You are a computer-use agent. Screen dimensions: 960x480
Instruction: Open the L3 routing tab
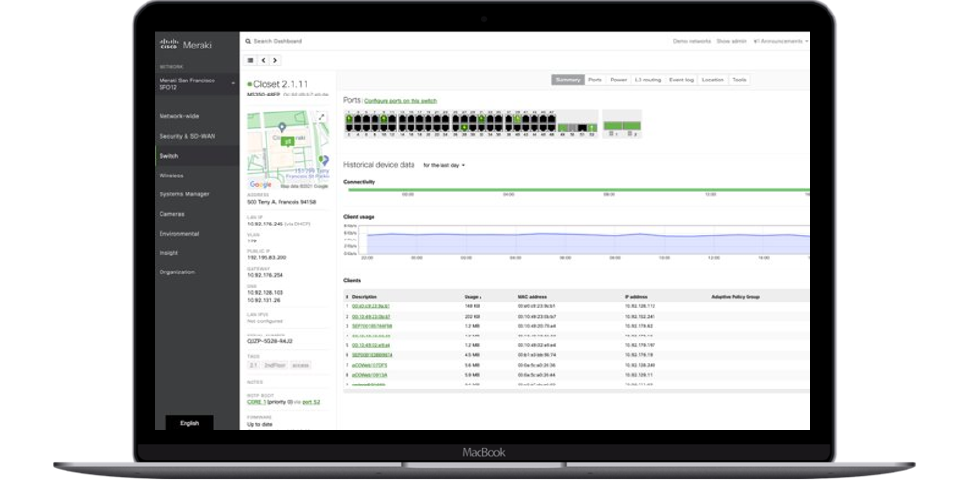pos(648,79)
